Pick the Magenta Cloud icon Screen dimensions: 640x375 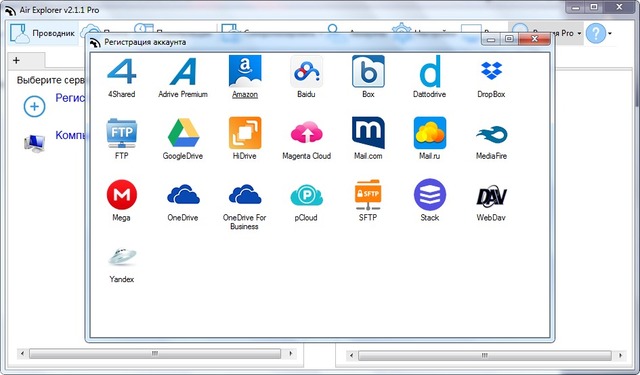pyautogui.click(x=307, y=132)
